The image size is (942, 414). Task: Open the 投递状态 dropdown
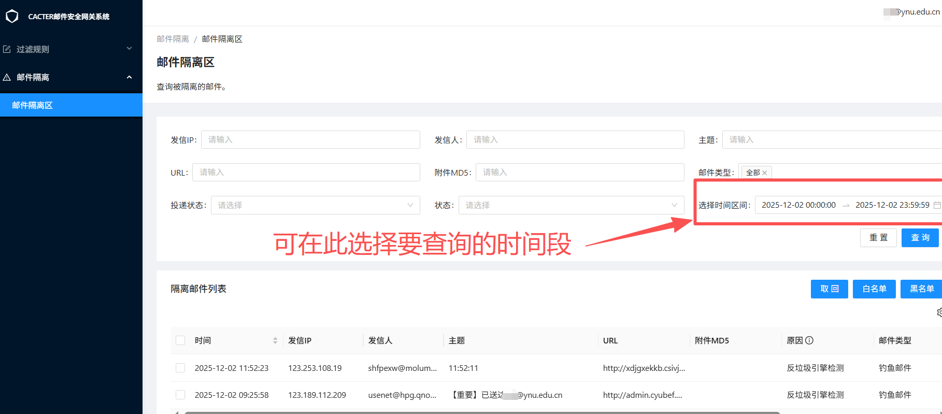[315, 205]
